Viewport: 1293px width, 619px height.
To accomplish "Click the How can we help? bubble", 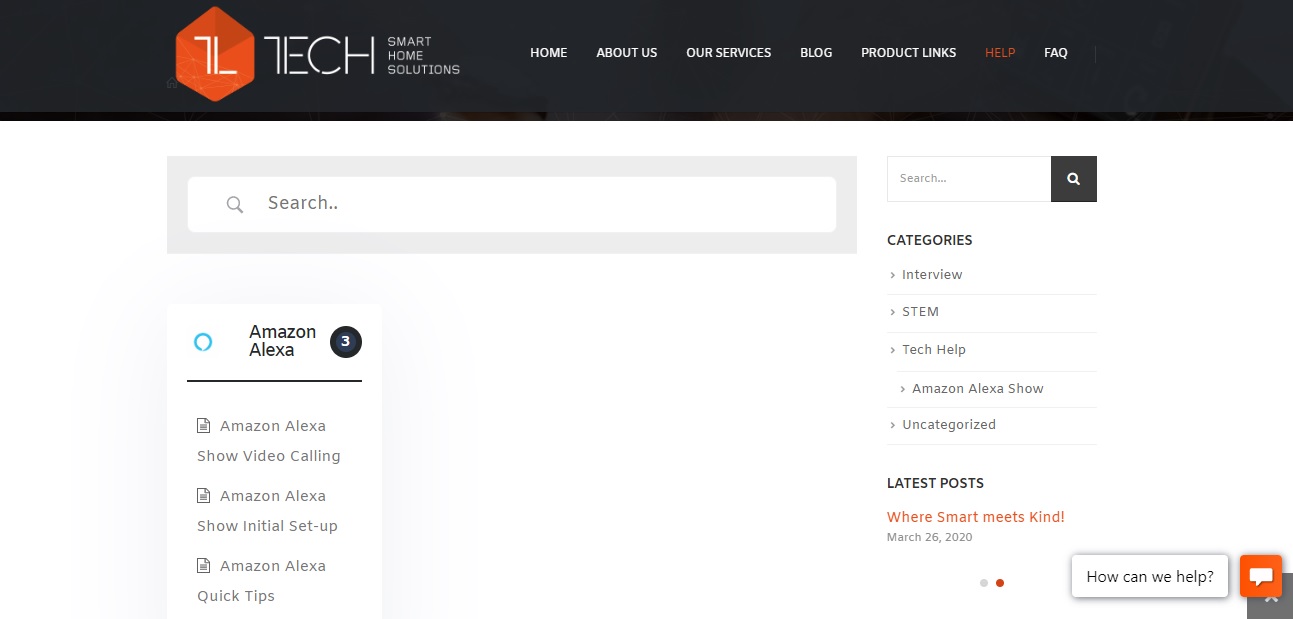I will [x=1149, y=576].
